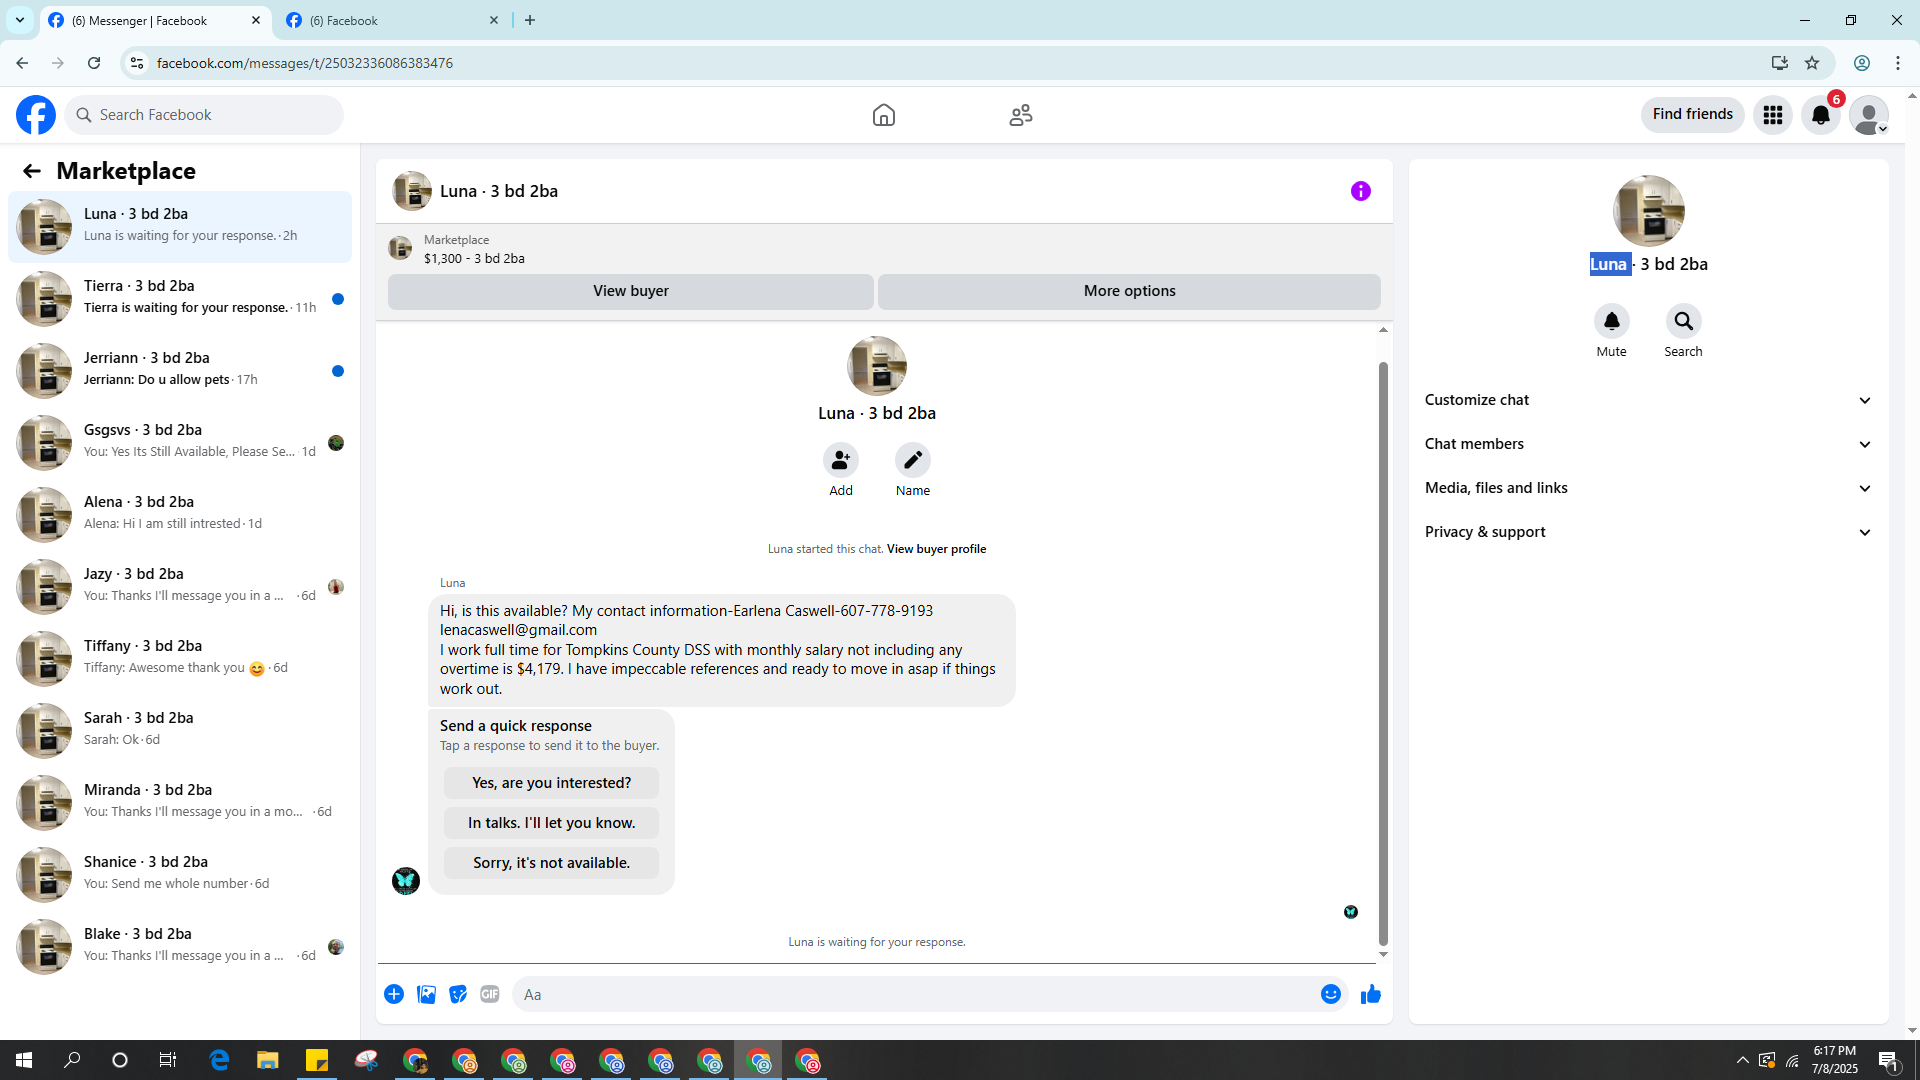1920x1080 pixels.
Task: Click the Facebook Home icon
Action: coord(883,115)
